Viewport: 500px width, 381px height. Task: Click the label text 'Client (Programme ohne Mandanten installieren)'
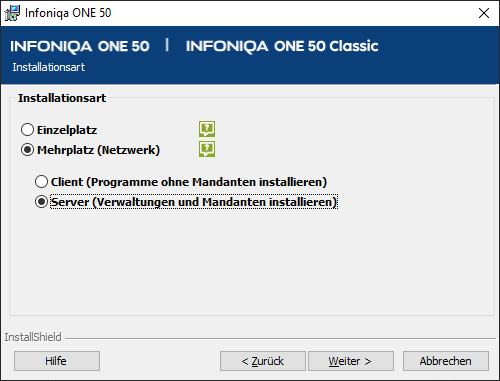[189, 182]
